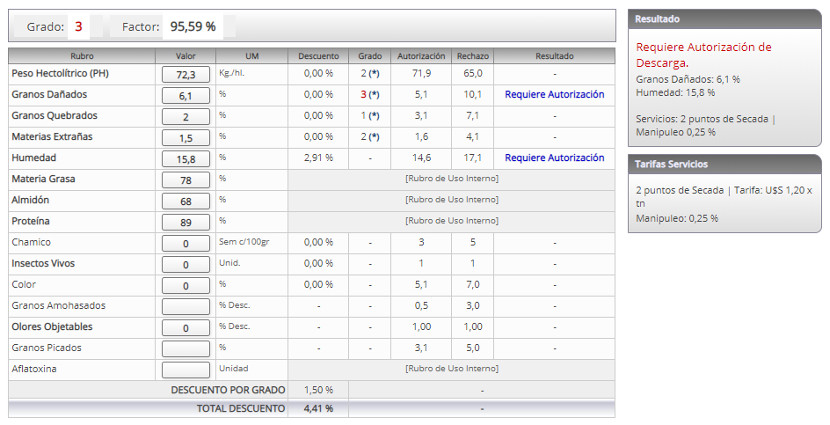Screen dimensions: 830x425
Task: Focus the Olores Objetables value box
Action: (185, 327)
